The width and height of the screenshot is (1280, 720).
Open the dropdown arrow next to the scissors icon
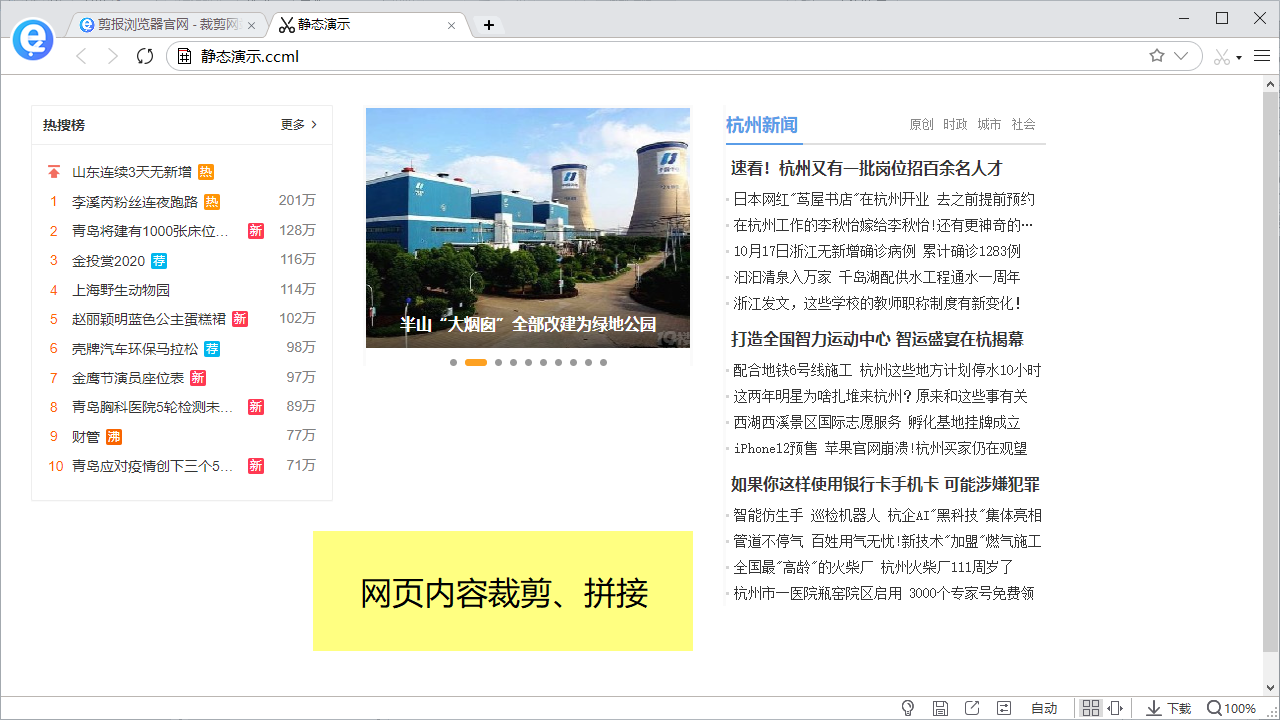pos(1239,57)
